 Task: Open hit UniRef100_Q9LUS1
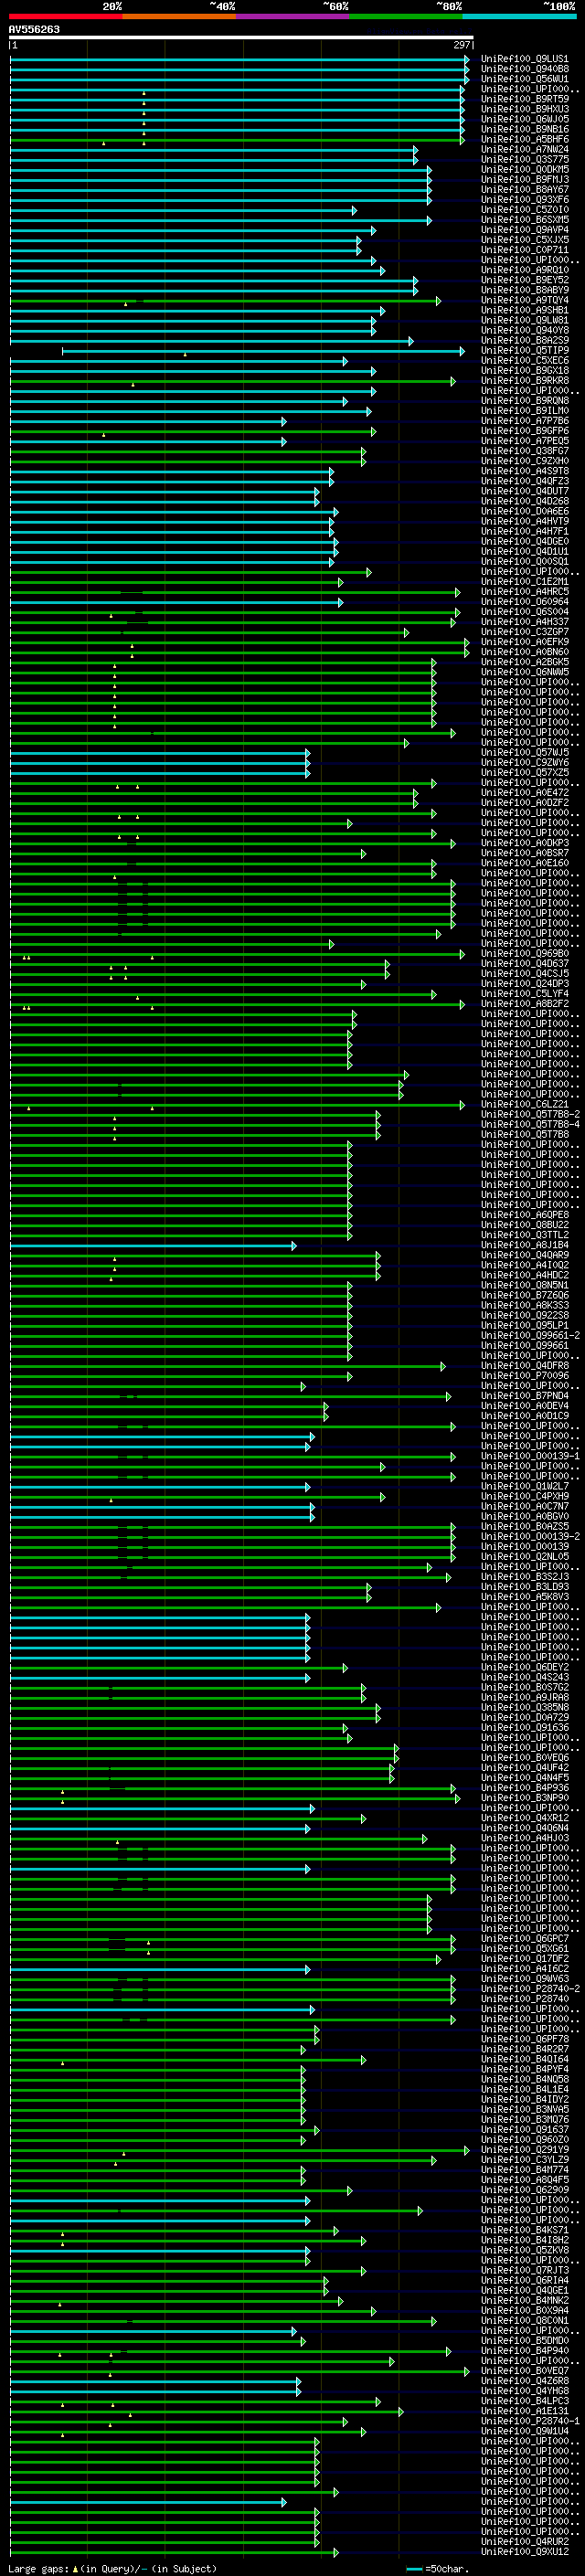(x=524, y=59)
